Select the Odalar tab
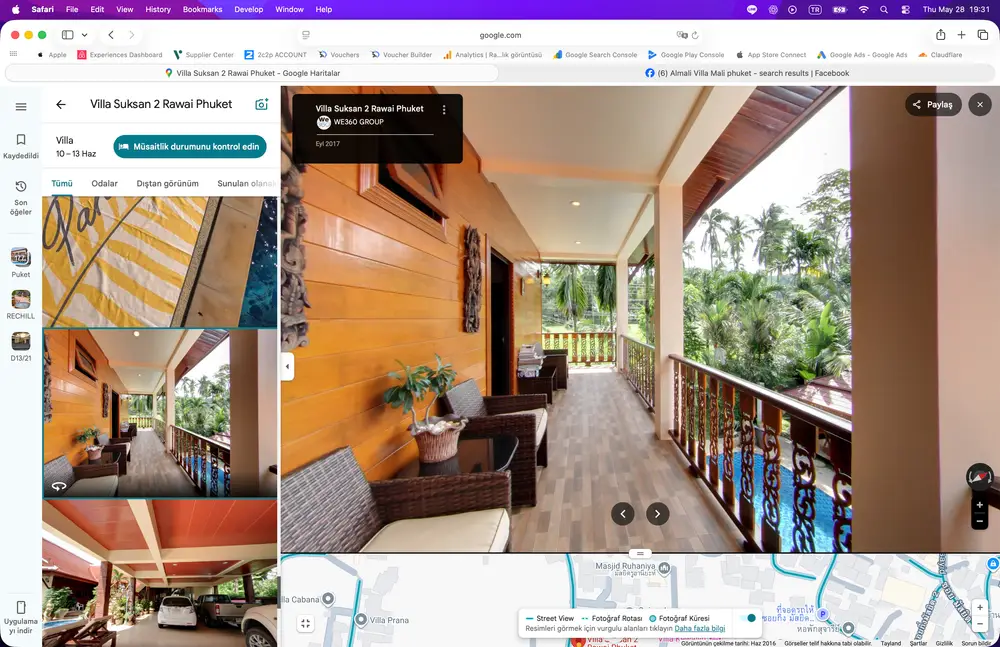Image resolution: width=1000 pixels, height=647 pixels. point(105,184)
